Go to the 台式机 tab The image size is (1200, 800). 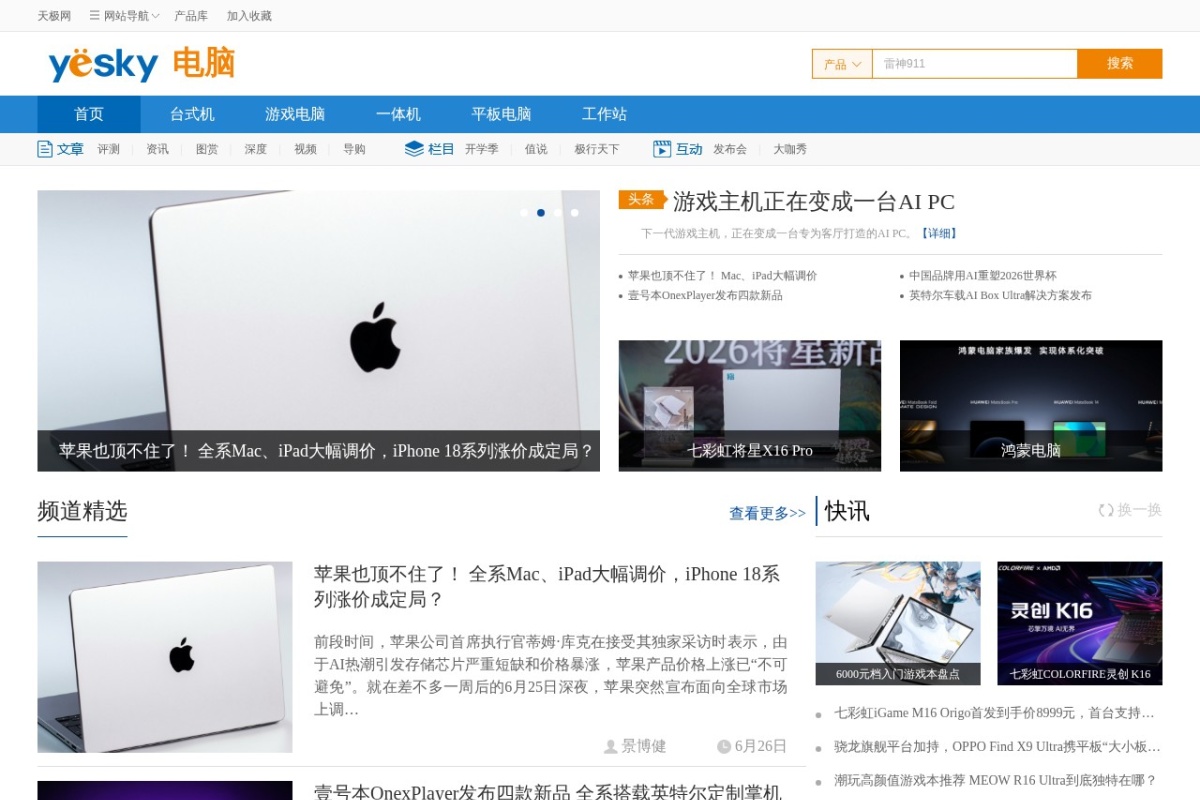192,114
